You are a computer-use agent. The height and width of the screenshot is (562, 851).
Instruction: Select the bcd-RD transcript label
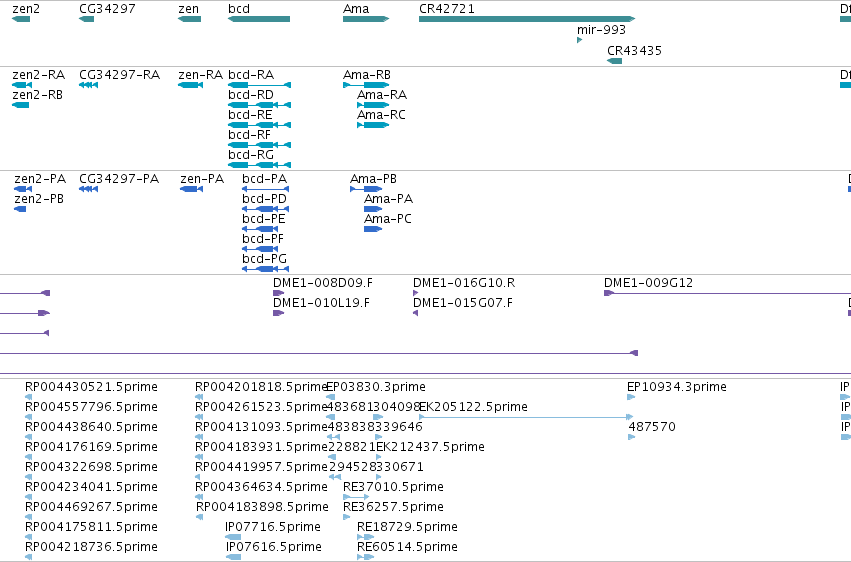[251, 94]
